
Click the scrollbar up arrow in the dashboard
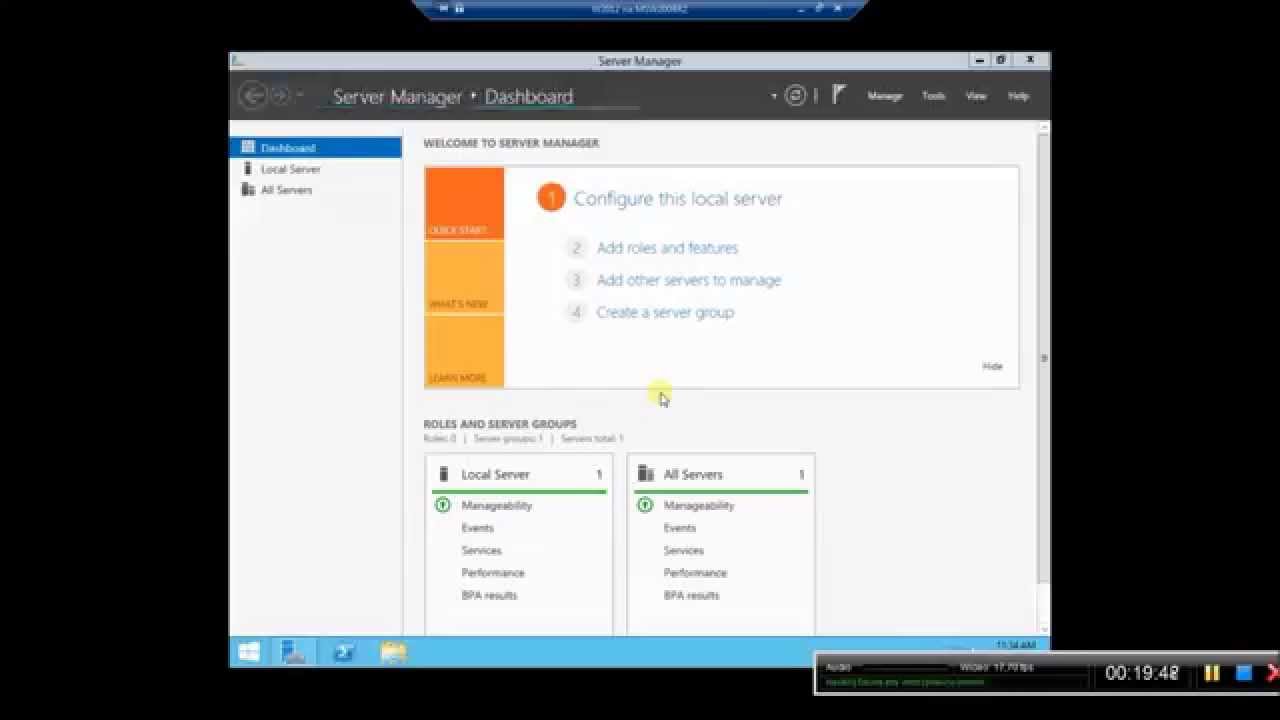(1045, 127)
